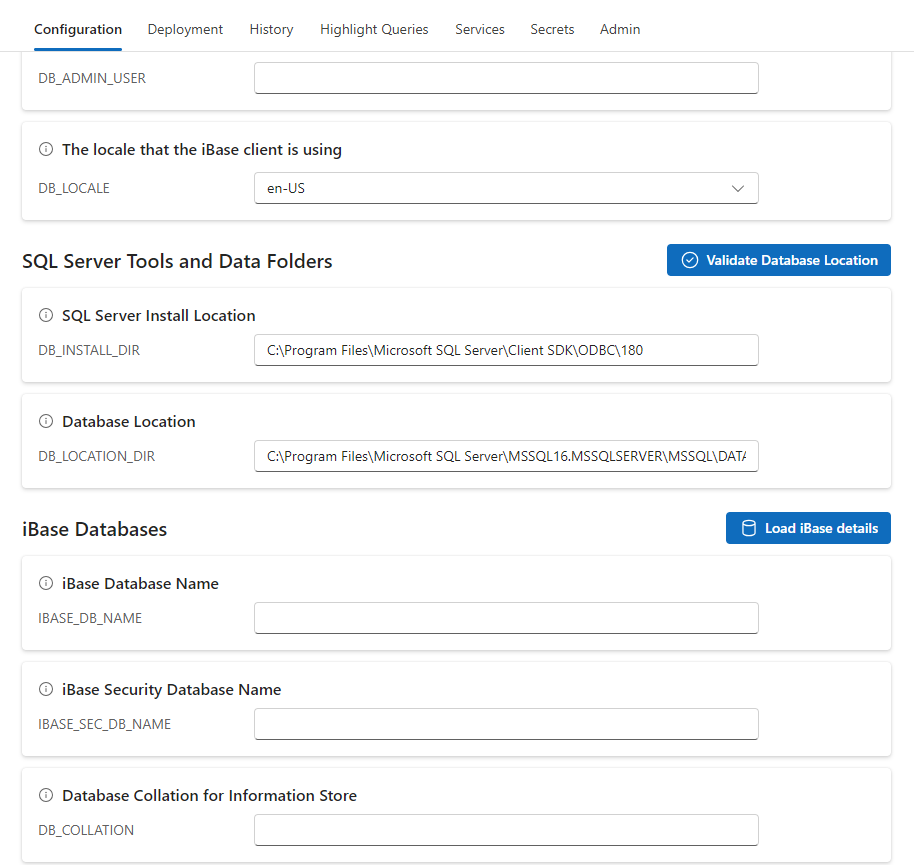
Task: Click the IBASE_SEC_DB_NAME input field
Action: point(506,725)
